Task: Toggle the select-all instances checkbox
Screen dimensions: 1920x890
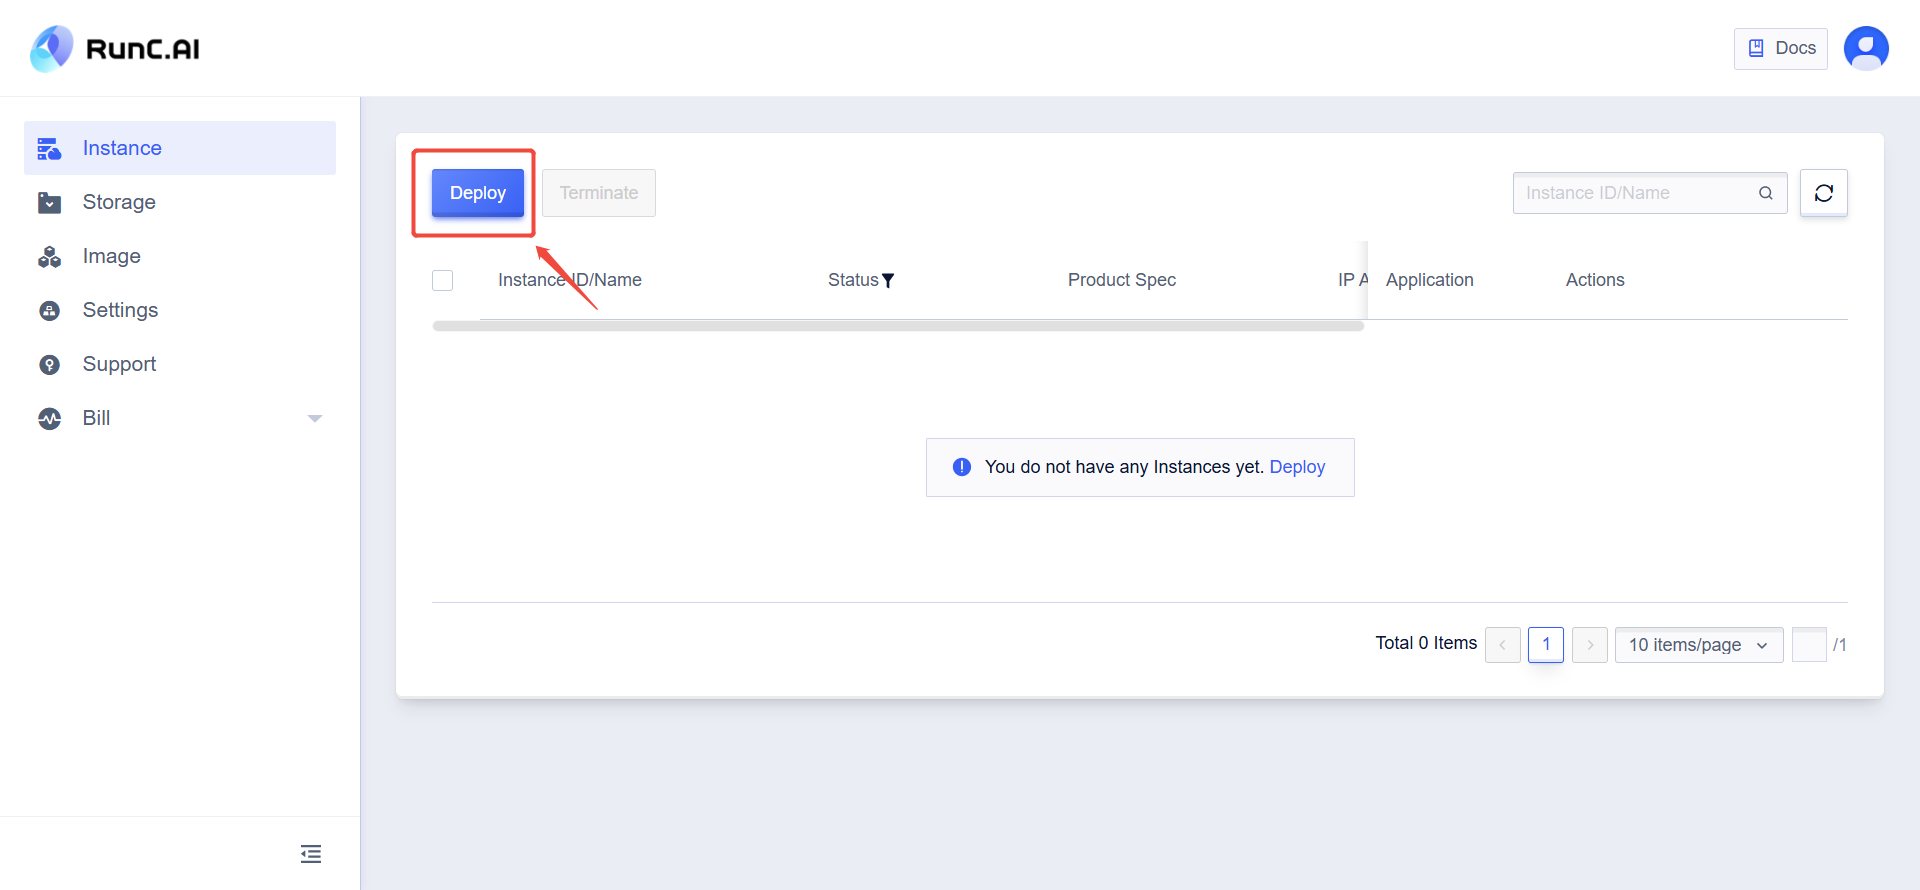Action: [443, 280]
